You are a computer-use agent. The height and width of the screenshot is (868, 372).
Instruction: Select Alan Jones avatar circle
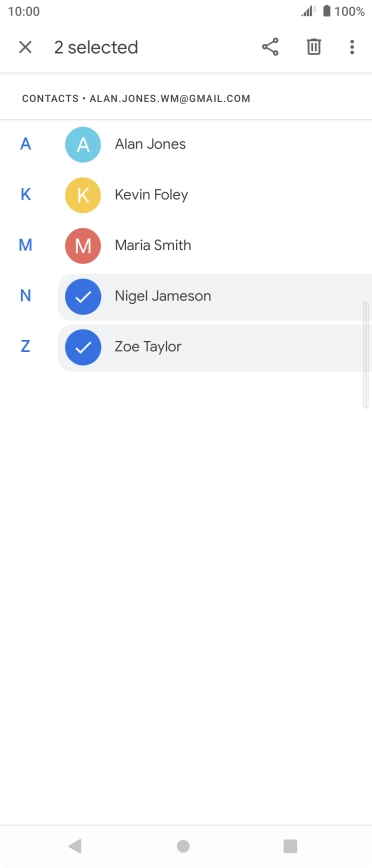pyautogui.click(x=83, y=144)
